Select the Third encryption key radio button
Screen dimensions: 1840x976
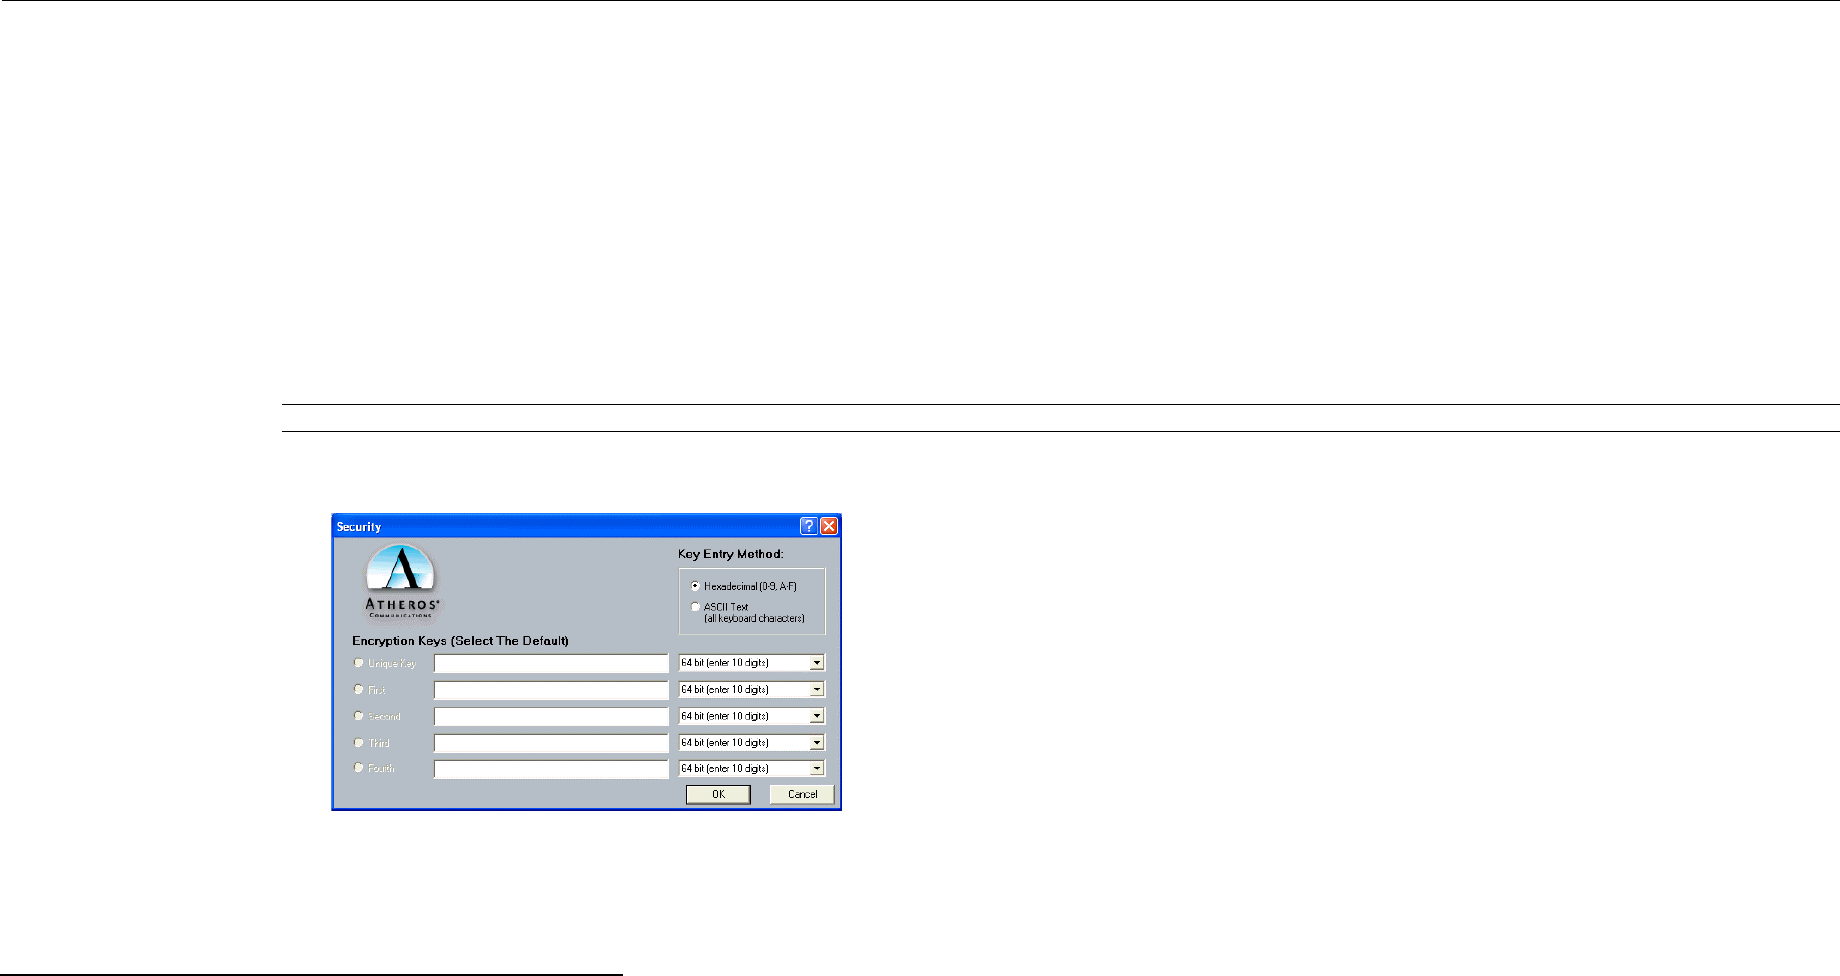click(358, 743)
